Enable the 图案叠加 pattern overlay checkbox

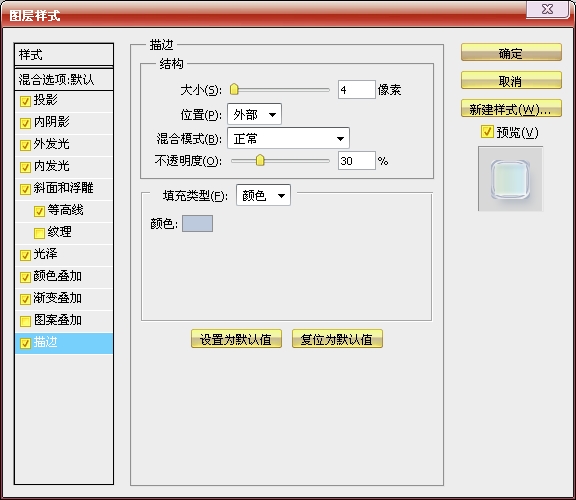click(25, 321)
